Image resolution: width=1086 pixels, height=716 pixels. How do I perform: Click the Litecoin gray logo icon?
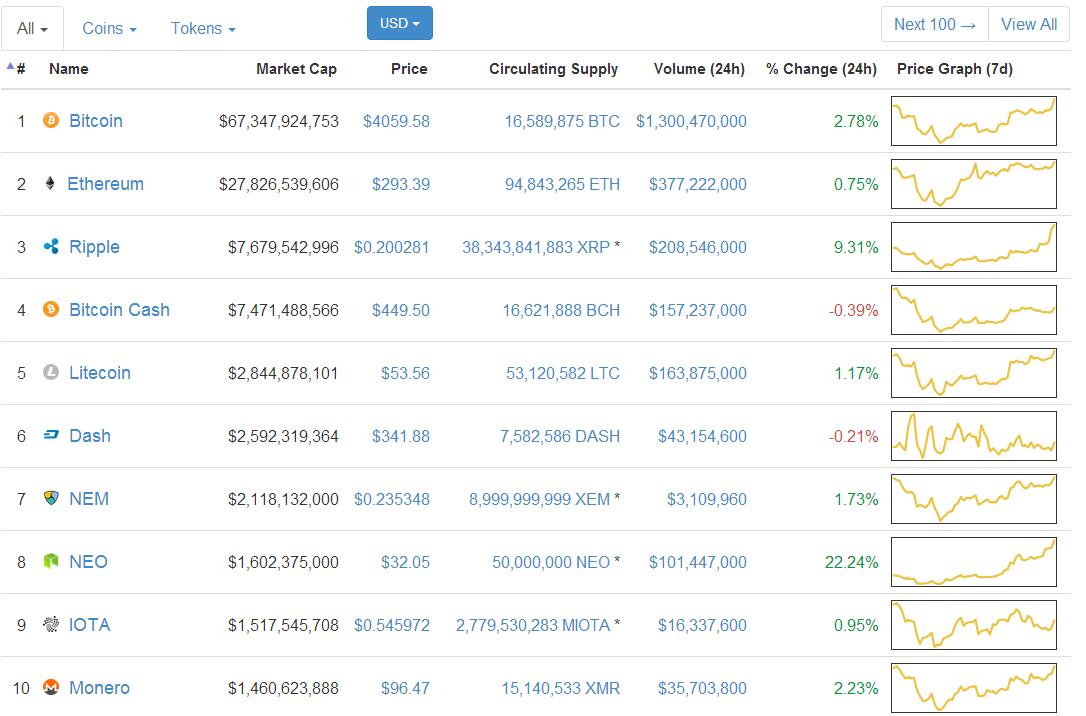point(51,373)
